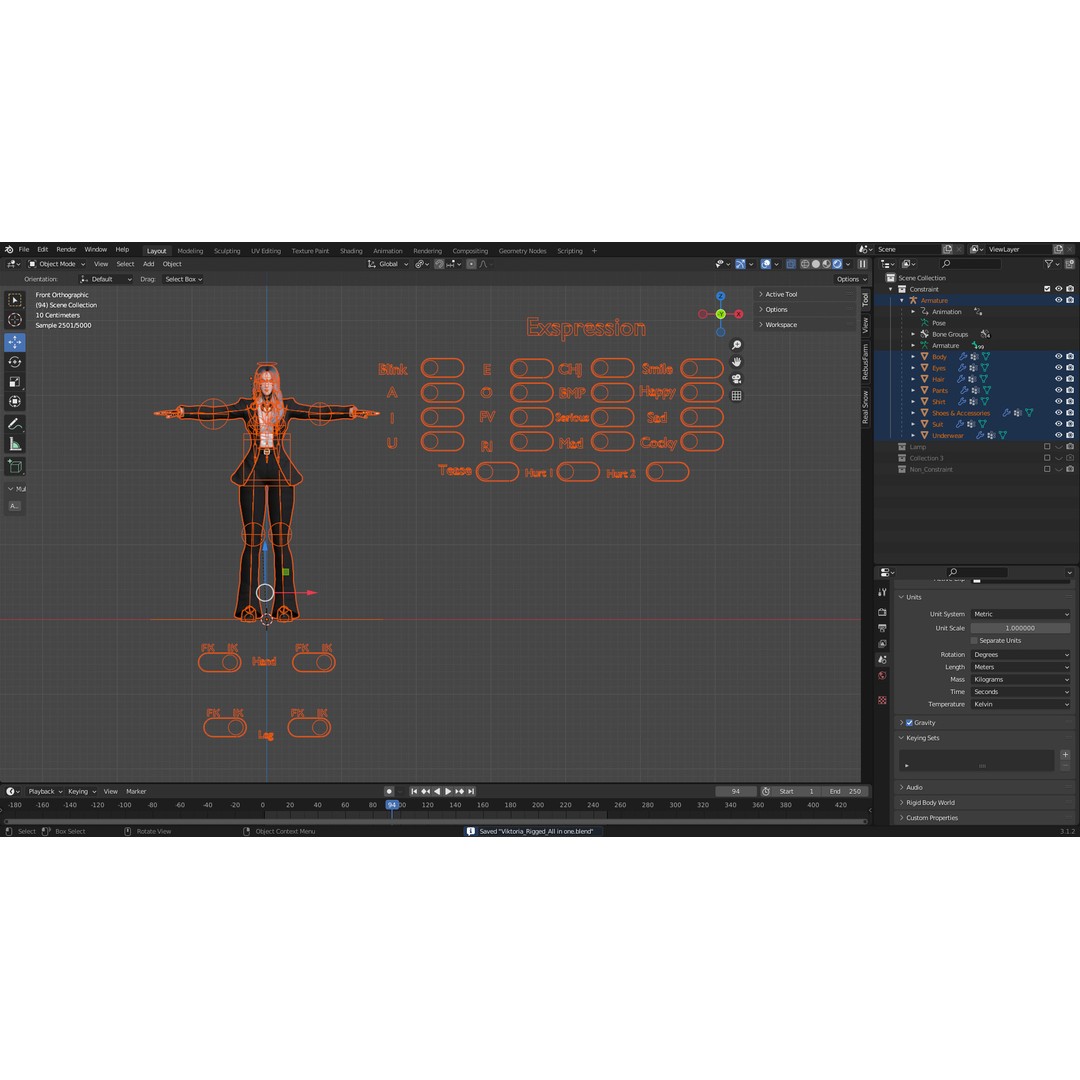The width and height of the screenshot is (1080, 1080).
Task: Click the Blender logo menu
Action: pyautogui.click(x=8, y=249)
